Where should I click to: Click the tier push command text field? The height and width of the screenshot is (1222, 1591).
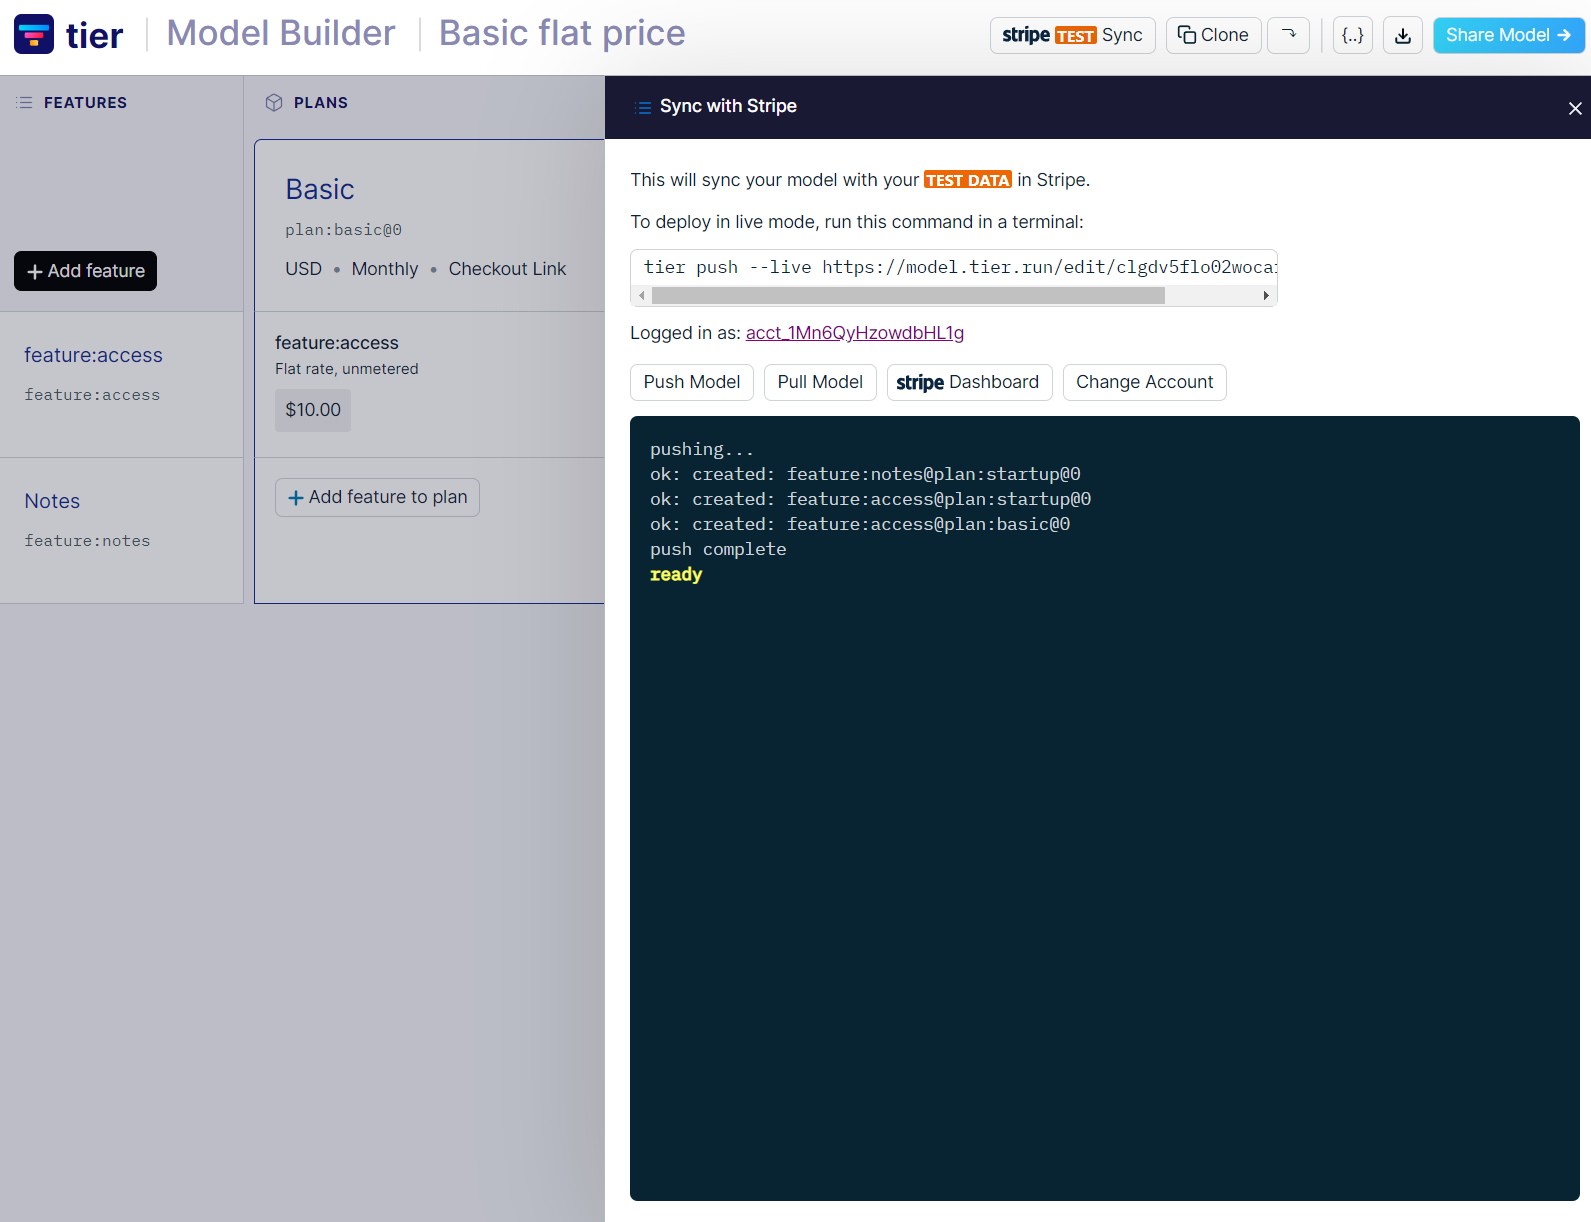click(954, 267)
